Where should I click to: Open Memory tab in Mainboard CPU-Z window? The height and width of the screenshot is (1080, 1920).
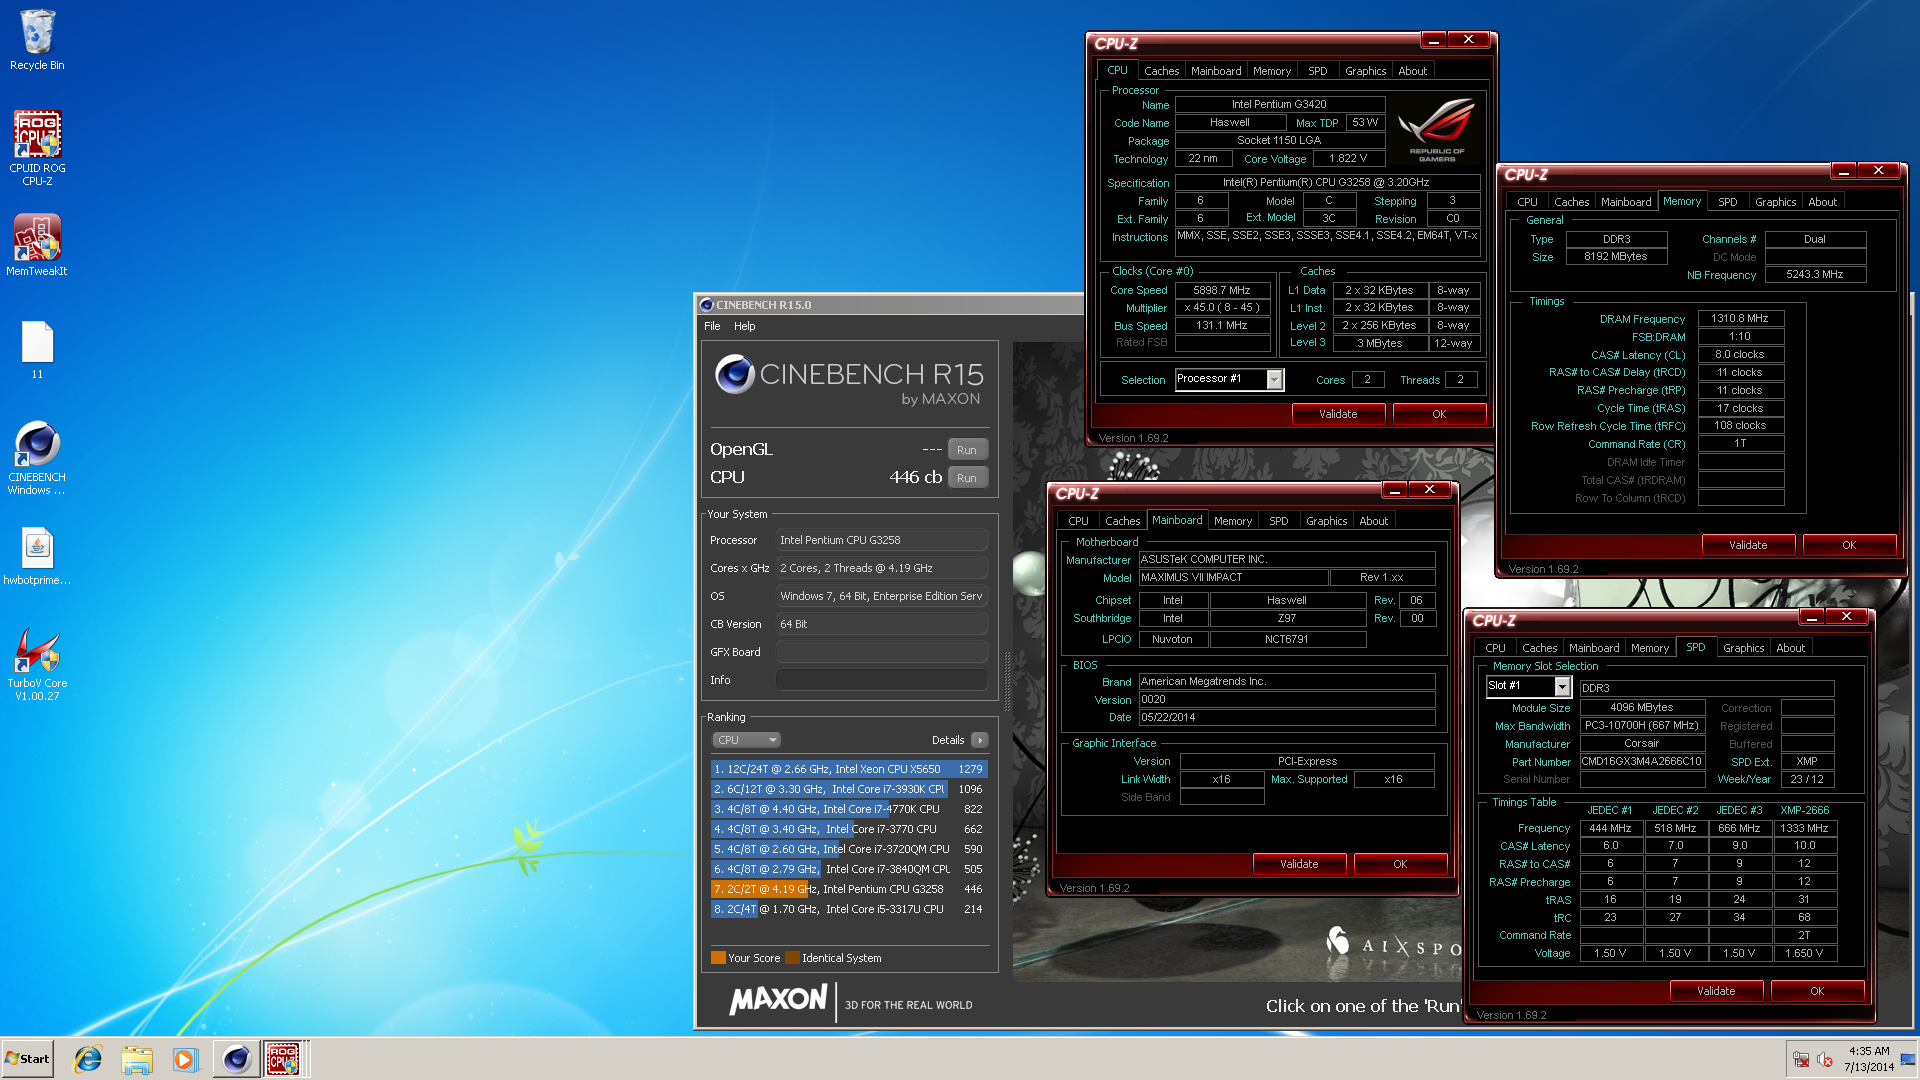1232,521
